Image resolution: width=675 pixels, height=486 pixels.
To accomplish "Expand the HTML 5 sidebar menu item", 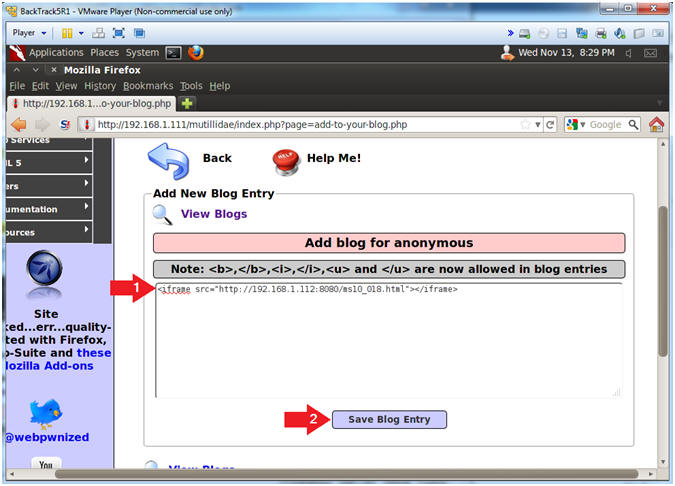I will coord(49,163).
